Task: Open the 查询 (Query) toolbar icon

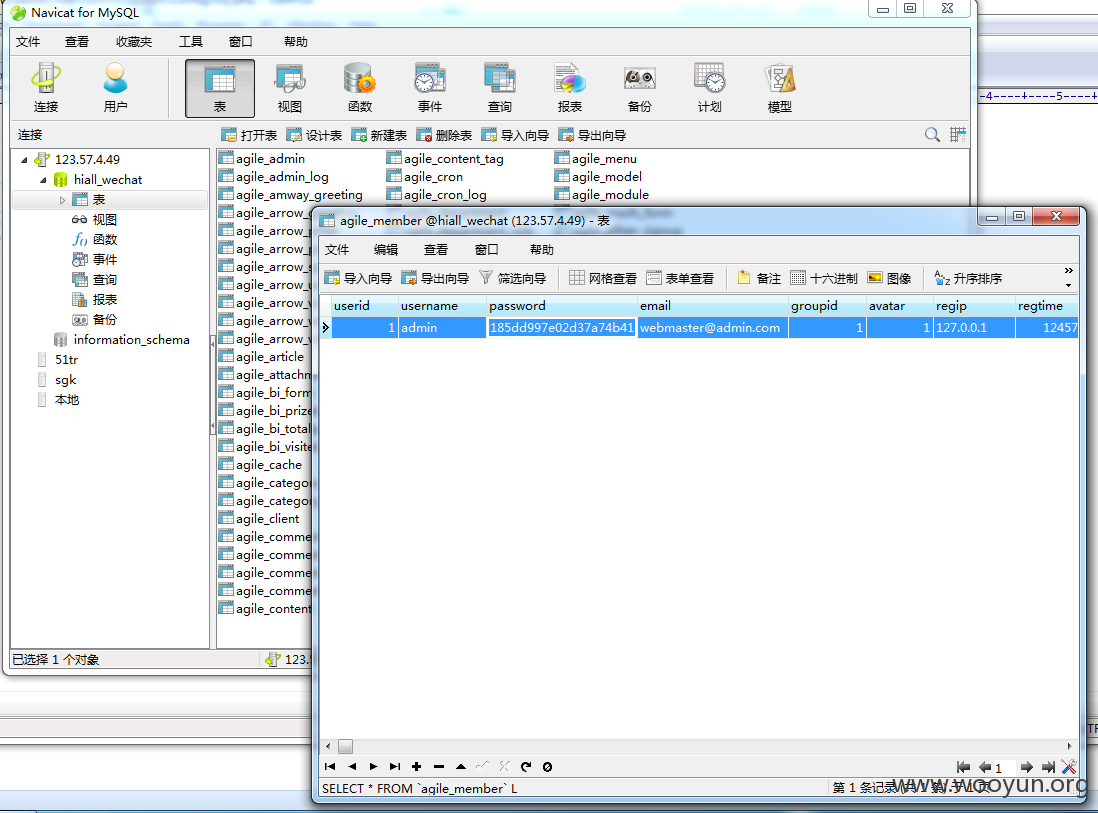Action: point(500,88)
